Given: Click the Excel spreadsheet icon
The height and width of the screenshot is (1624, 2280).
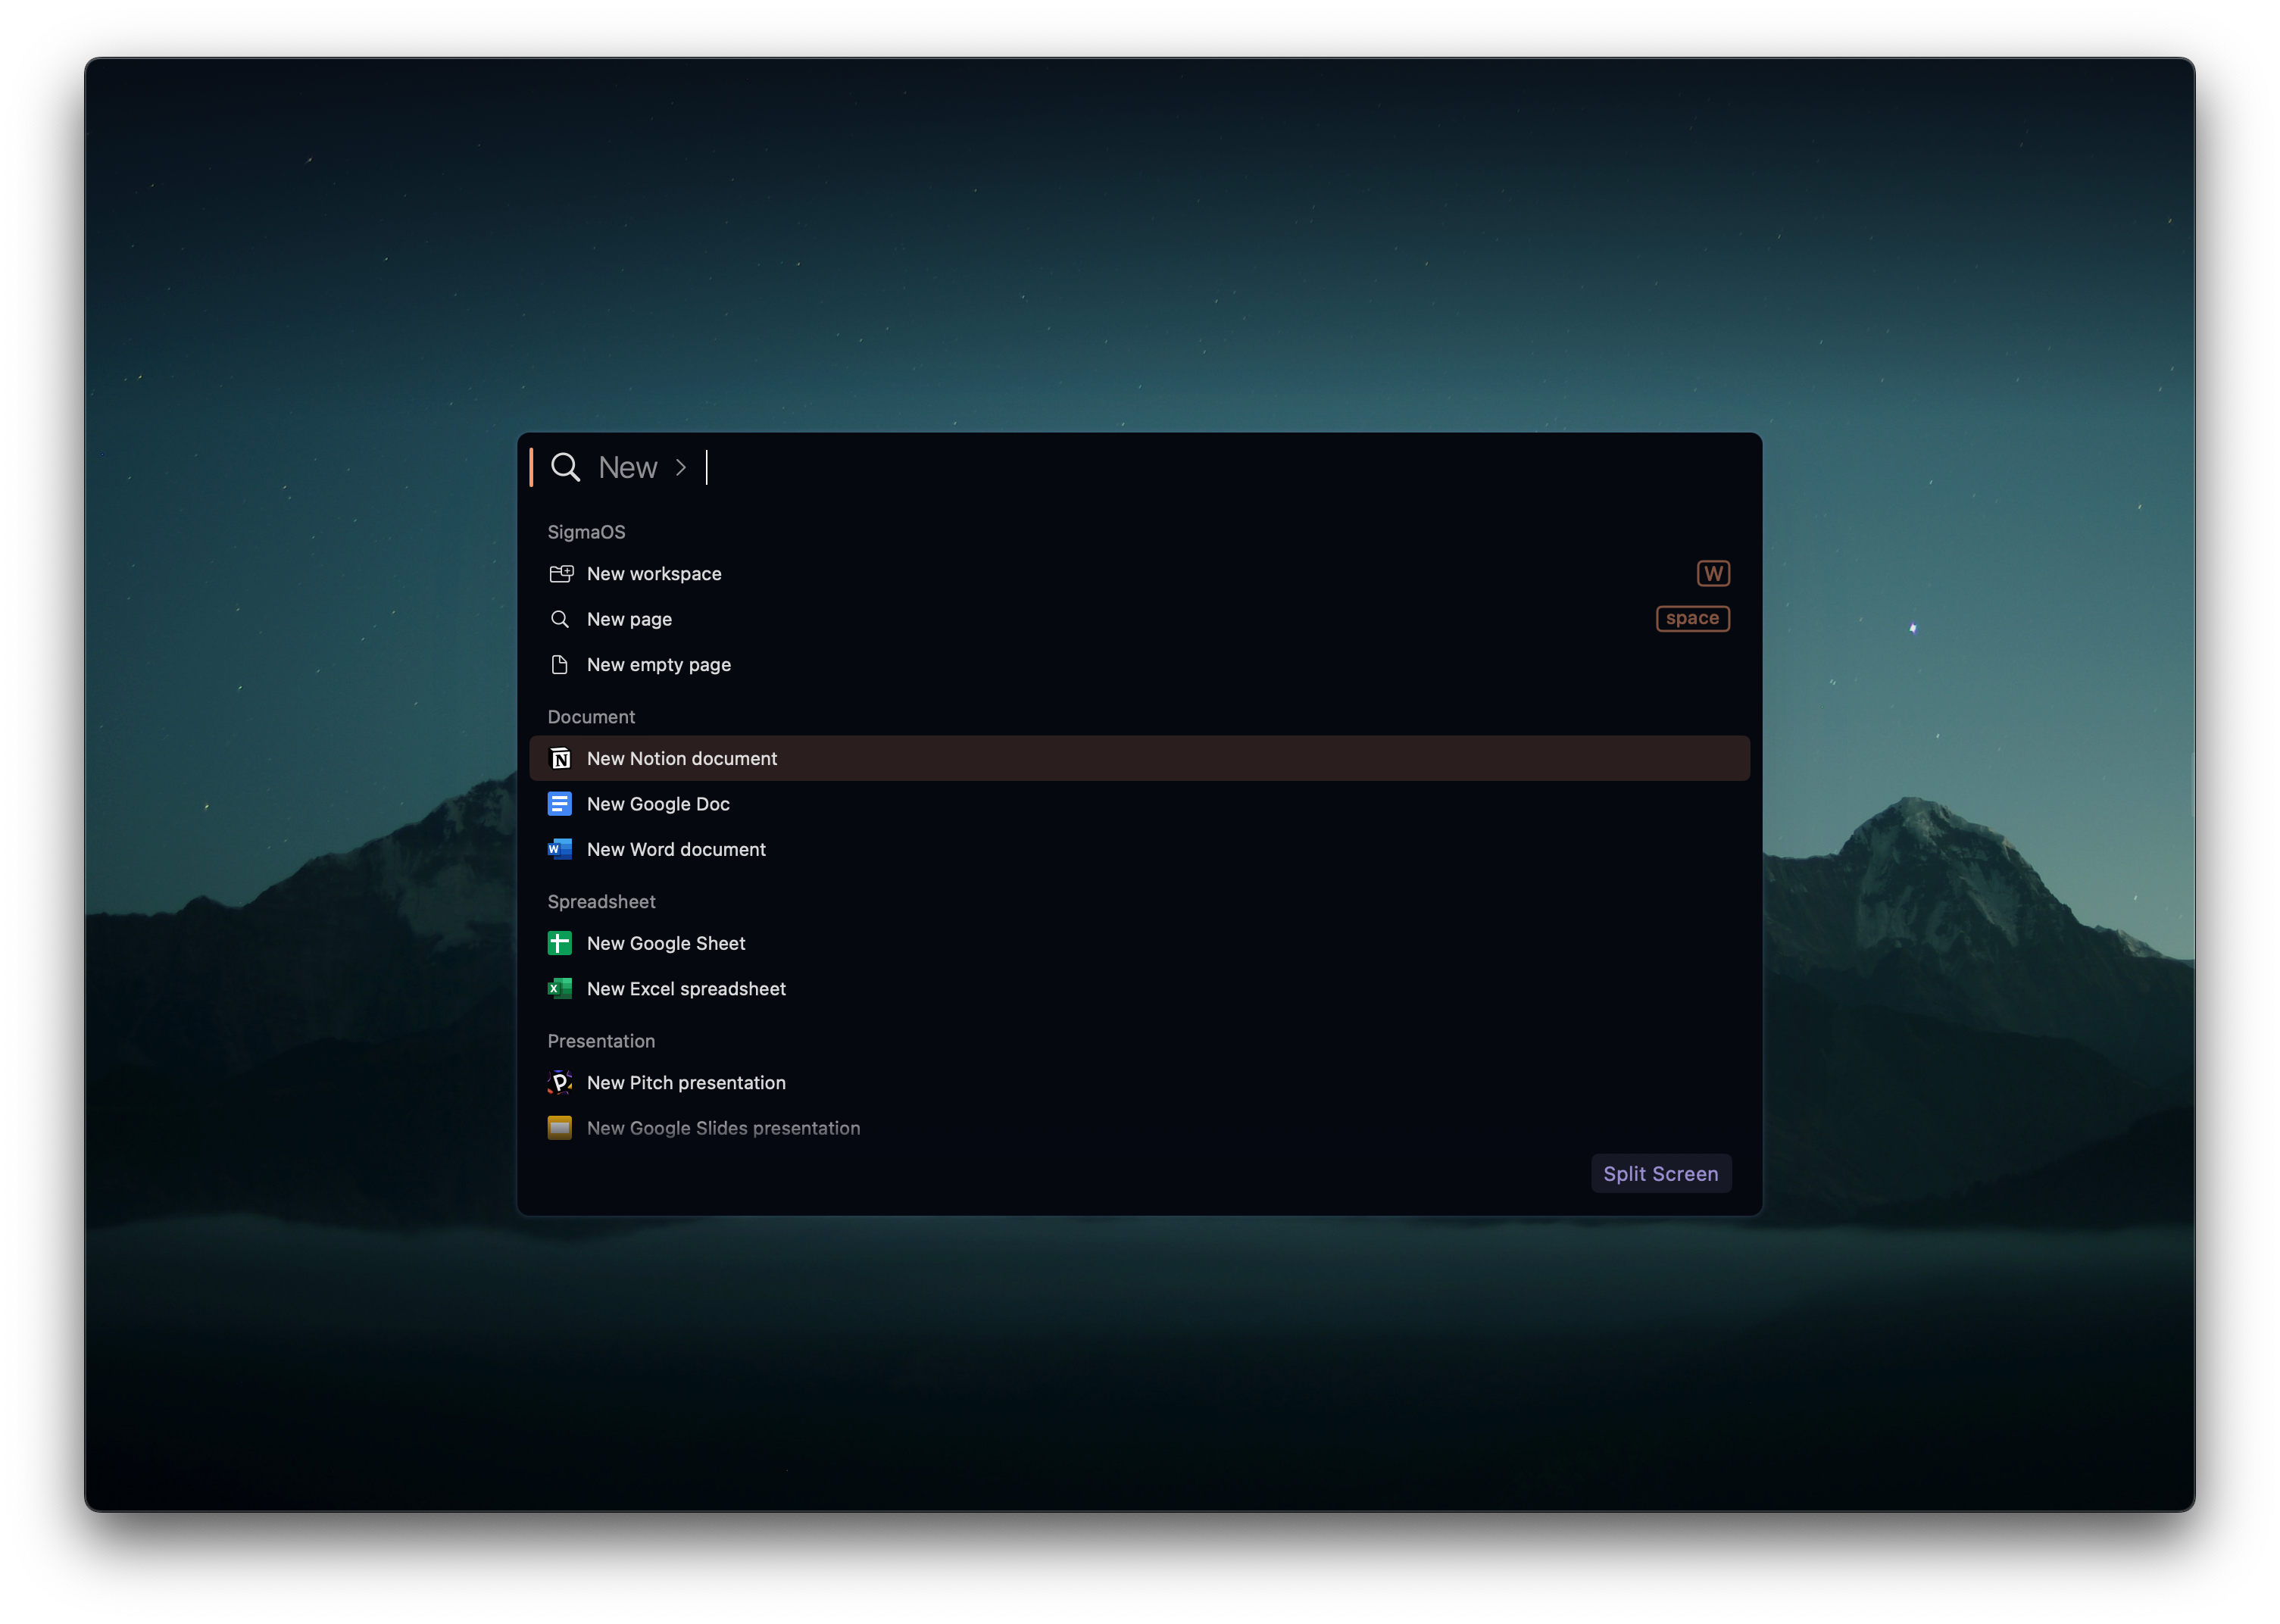Looking at the screenshot, I should 560,989.
